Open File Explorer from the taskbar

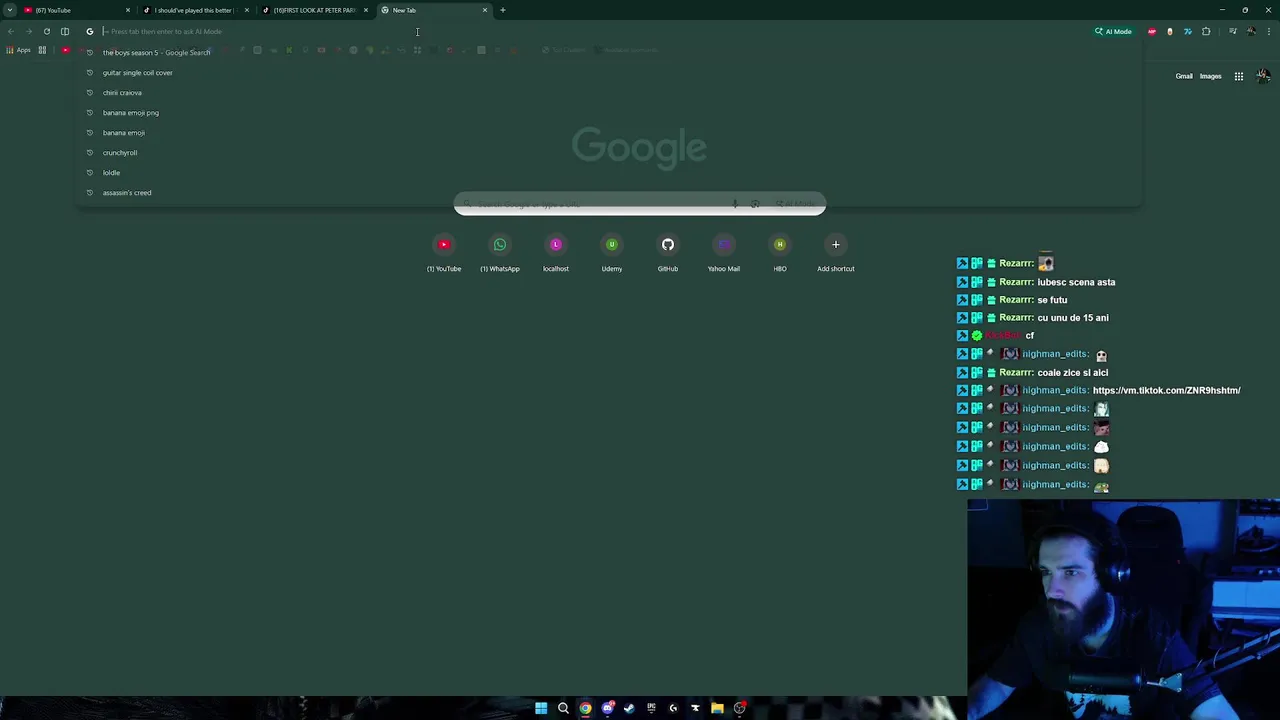717,708
